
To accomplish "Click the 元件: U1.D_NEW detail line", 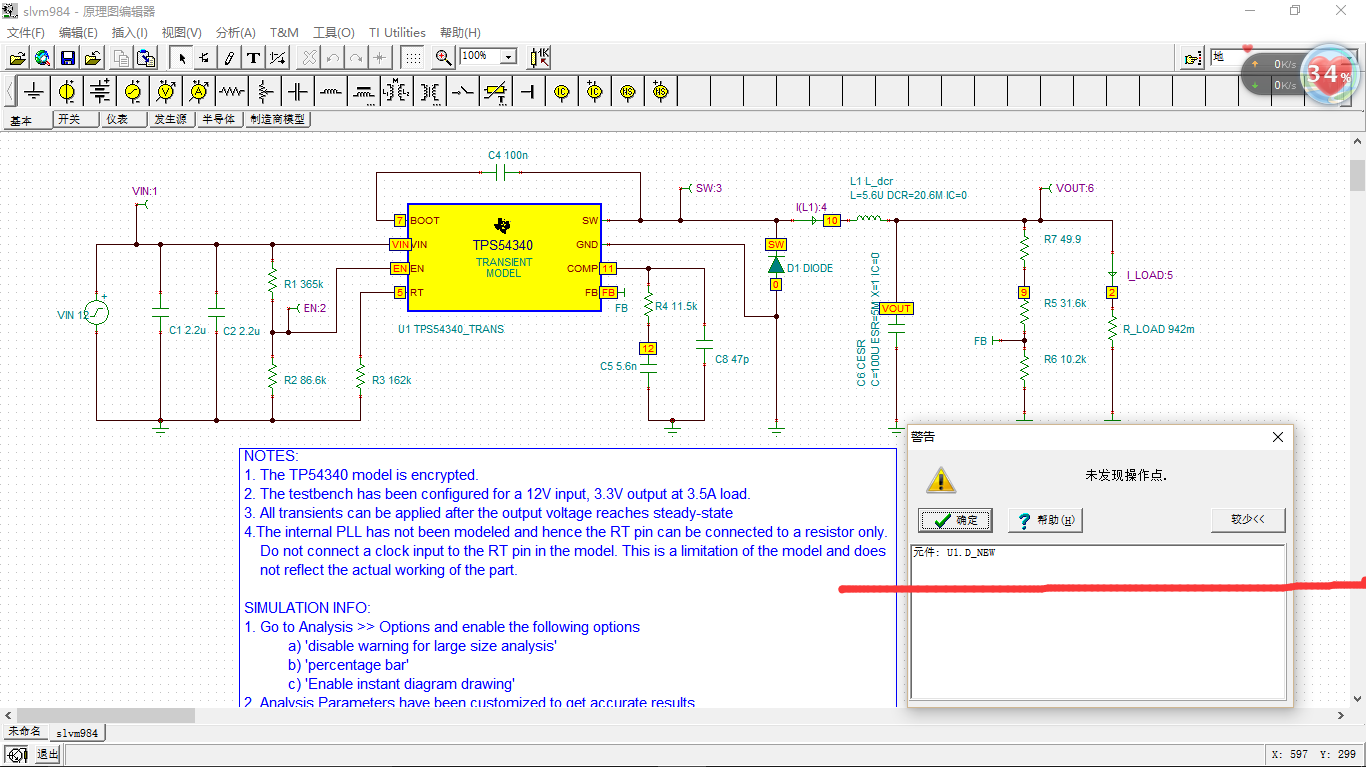I will 954,552.
